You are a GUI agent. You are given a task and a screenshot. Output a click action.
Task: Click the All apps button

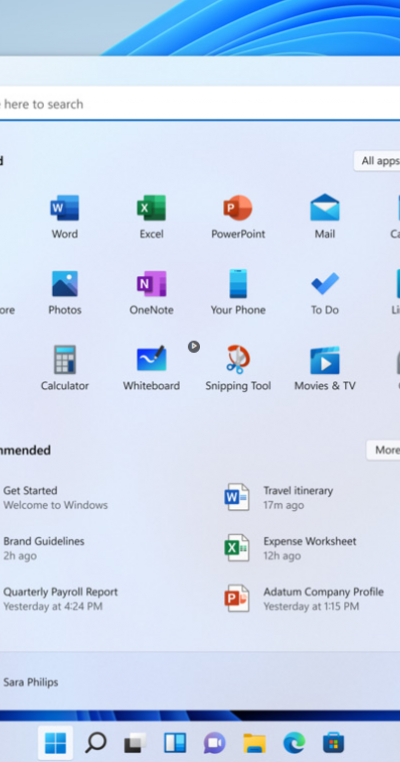click(378, 161)
